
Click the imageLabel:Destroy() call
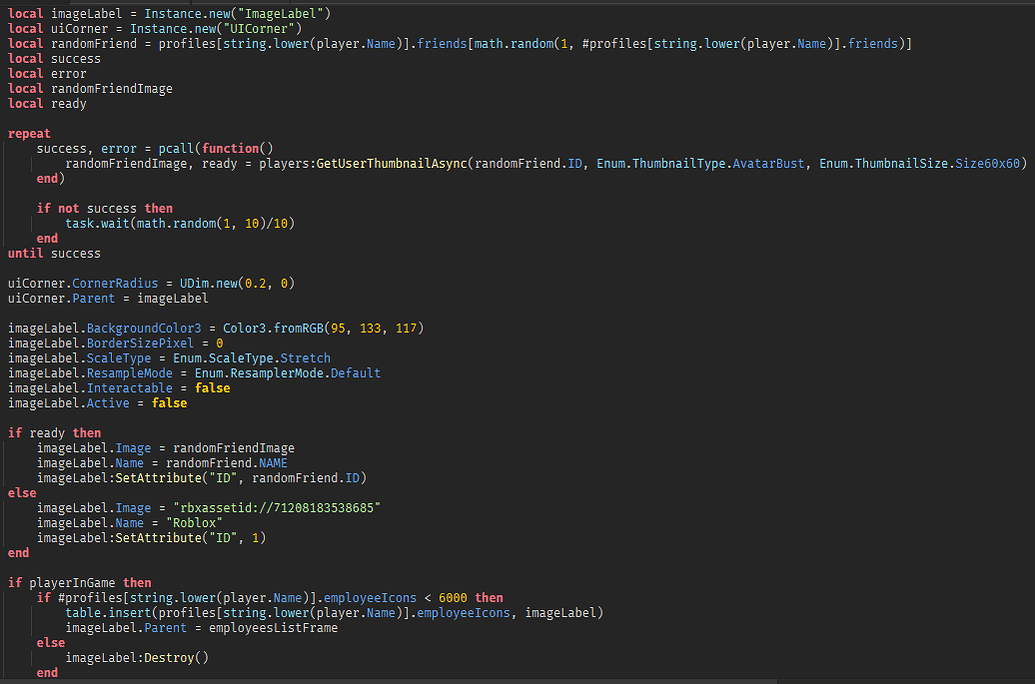click(140, 657)
